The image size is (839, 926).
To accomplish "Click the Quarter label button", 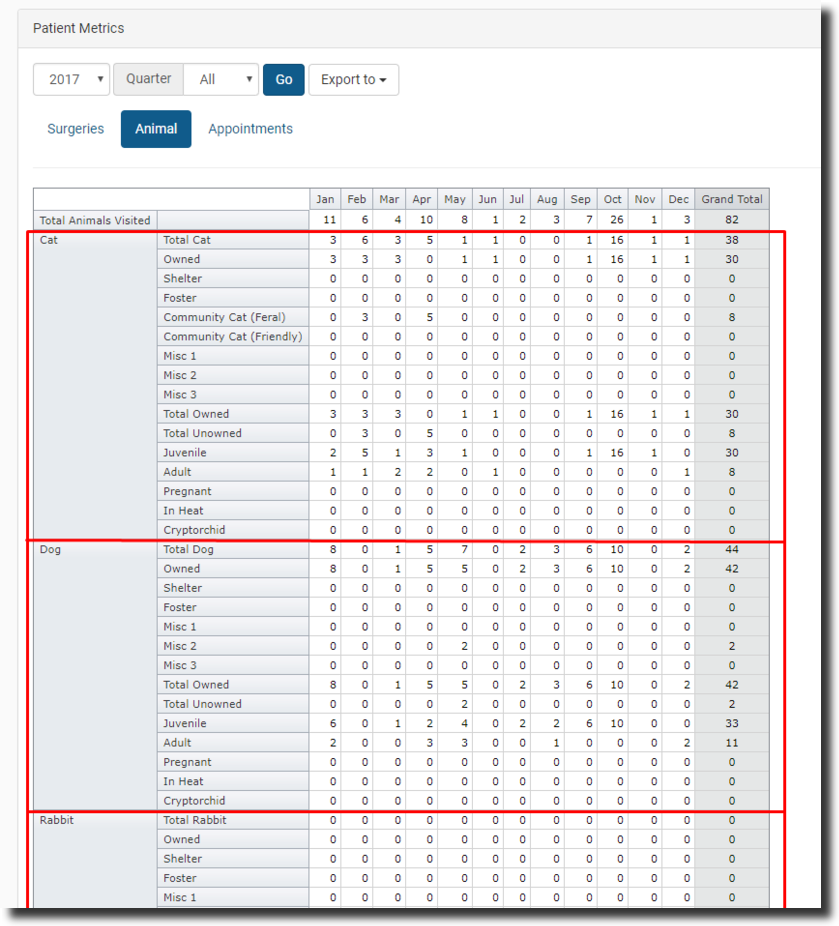I will [148, 79].
